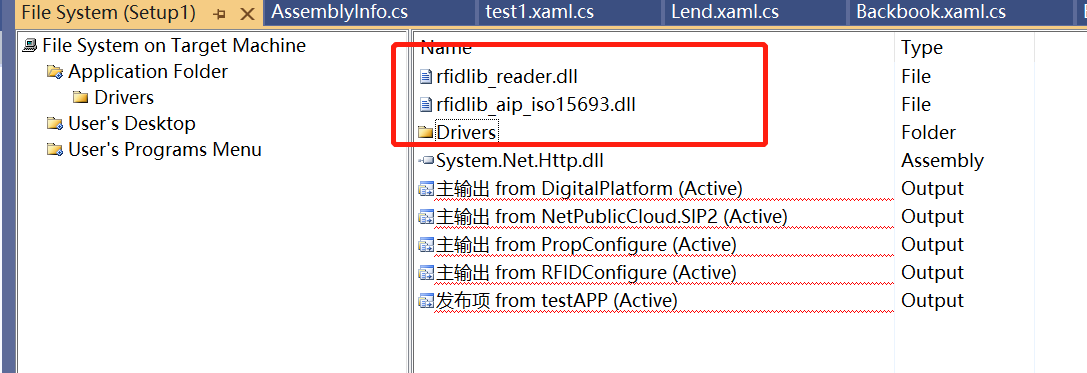This screenshot has height=373, width=1087.
Task: Click output icon for DigitalPlatform row
Action: pos(426,189)
